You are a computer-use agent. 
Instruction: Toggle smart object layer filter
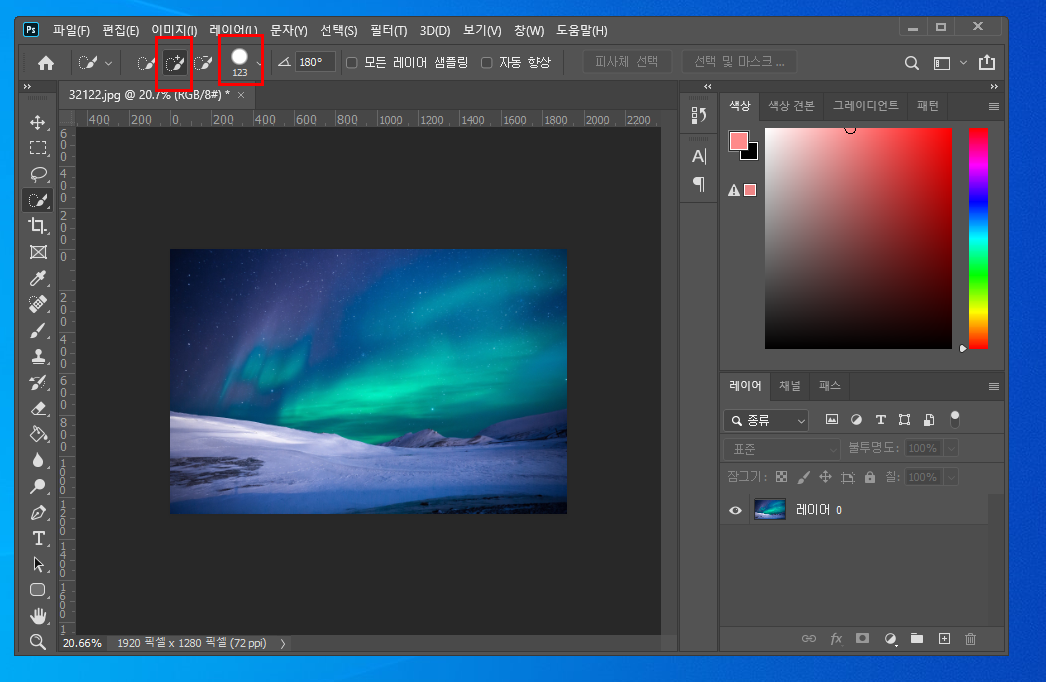pyautogui.click(x=929, y=420)
